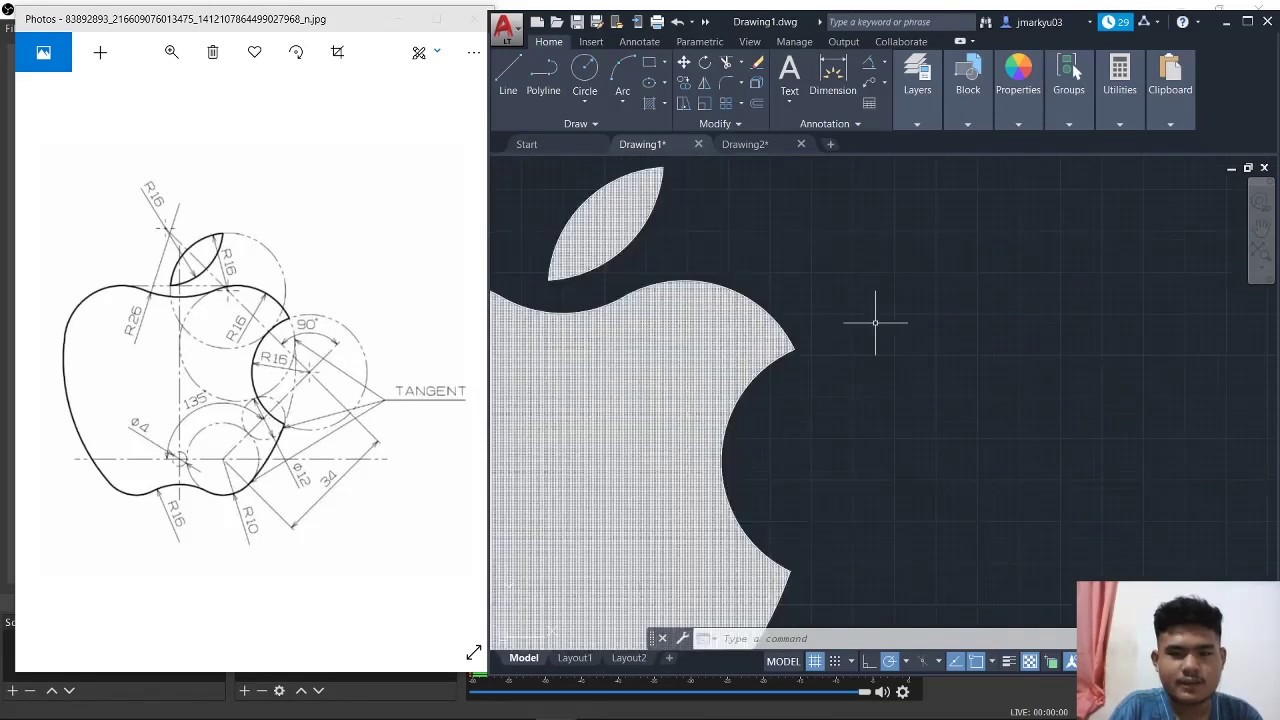
Task: Choose the Array tool in Modify panel
Action: click(x=727, y=103)
